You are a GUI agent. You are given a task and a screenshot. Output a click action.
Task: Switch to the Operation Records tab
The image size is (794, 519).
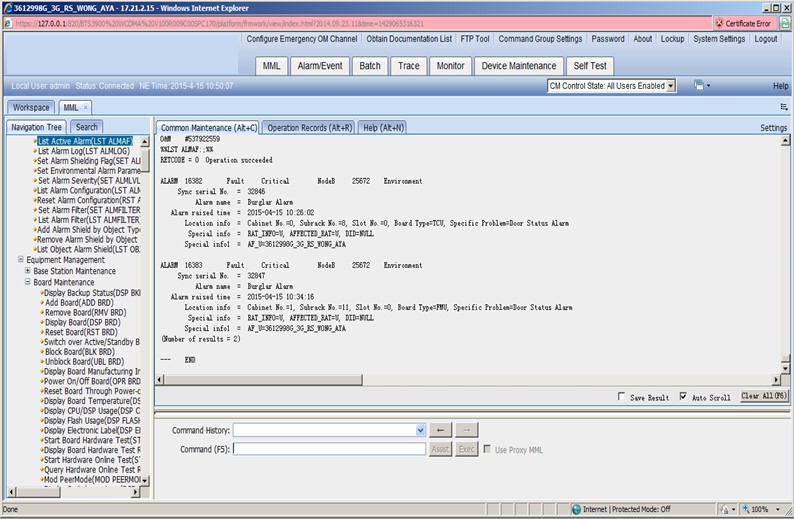point(309,128)
